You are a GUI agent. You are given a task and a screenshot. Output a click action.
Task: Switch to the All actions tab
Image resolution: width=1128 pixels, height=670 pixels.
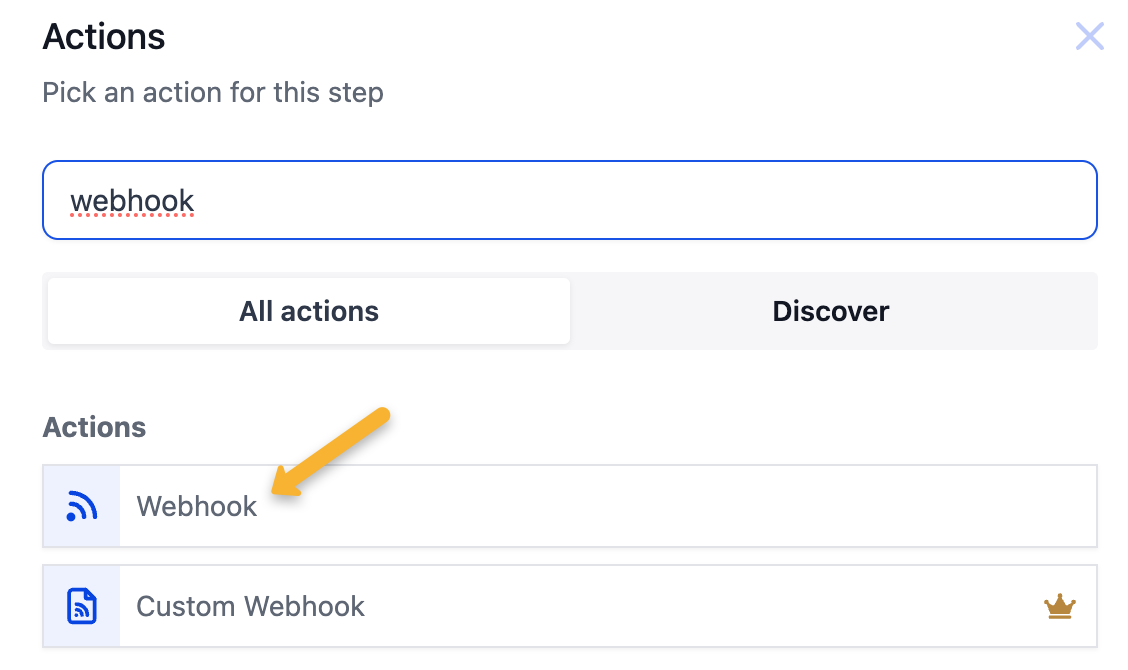309,311
